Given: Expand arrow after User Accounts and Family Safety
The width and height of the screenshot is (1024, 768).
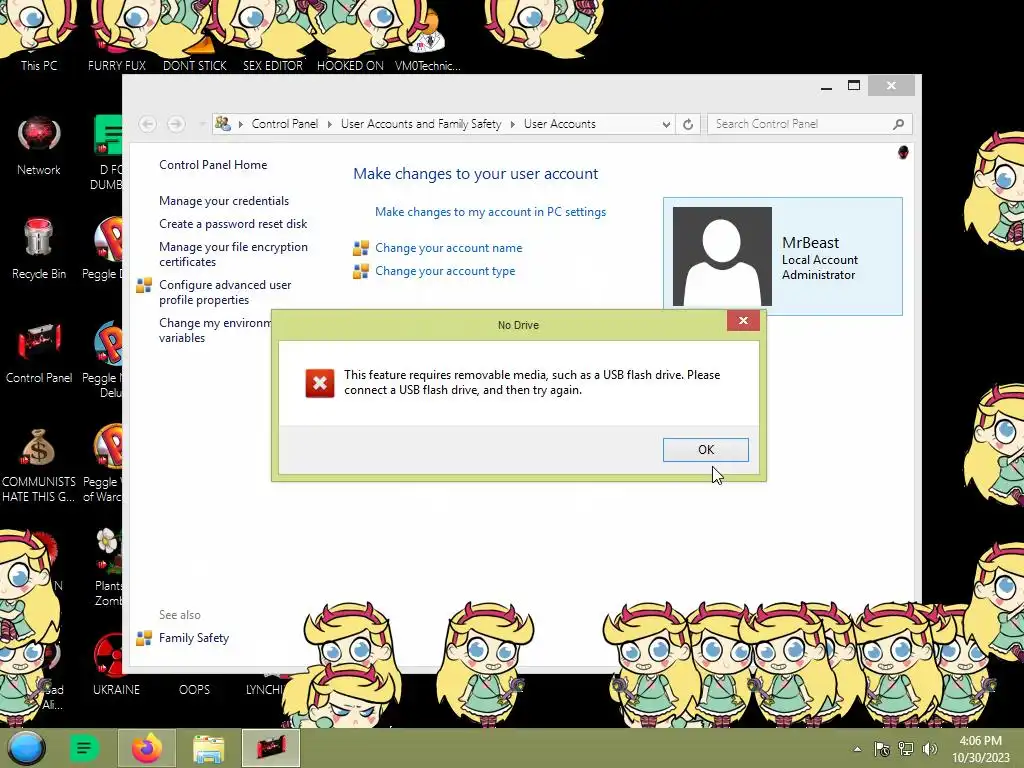Looking at the screenshot, I should pyautogui.click(x=513, y=124).
